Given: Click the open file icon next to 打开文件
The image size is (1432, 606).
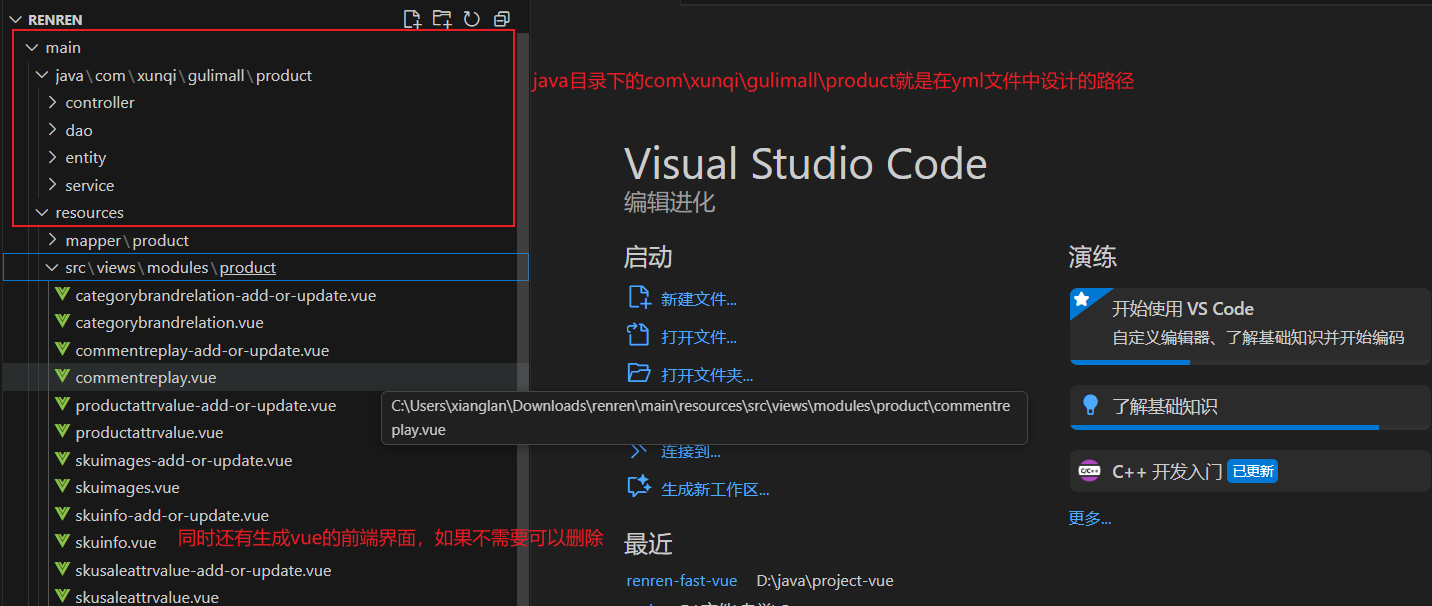Looking at the screenshot, I should (x=638, y=335).
